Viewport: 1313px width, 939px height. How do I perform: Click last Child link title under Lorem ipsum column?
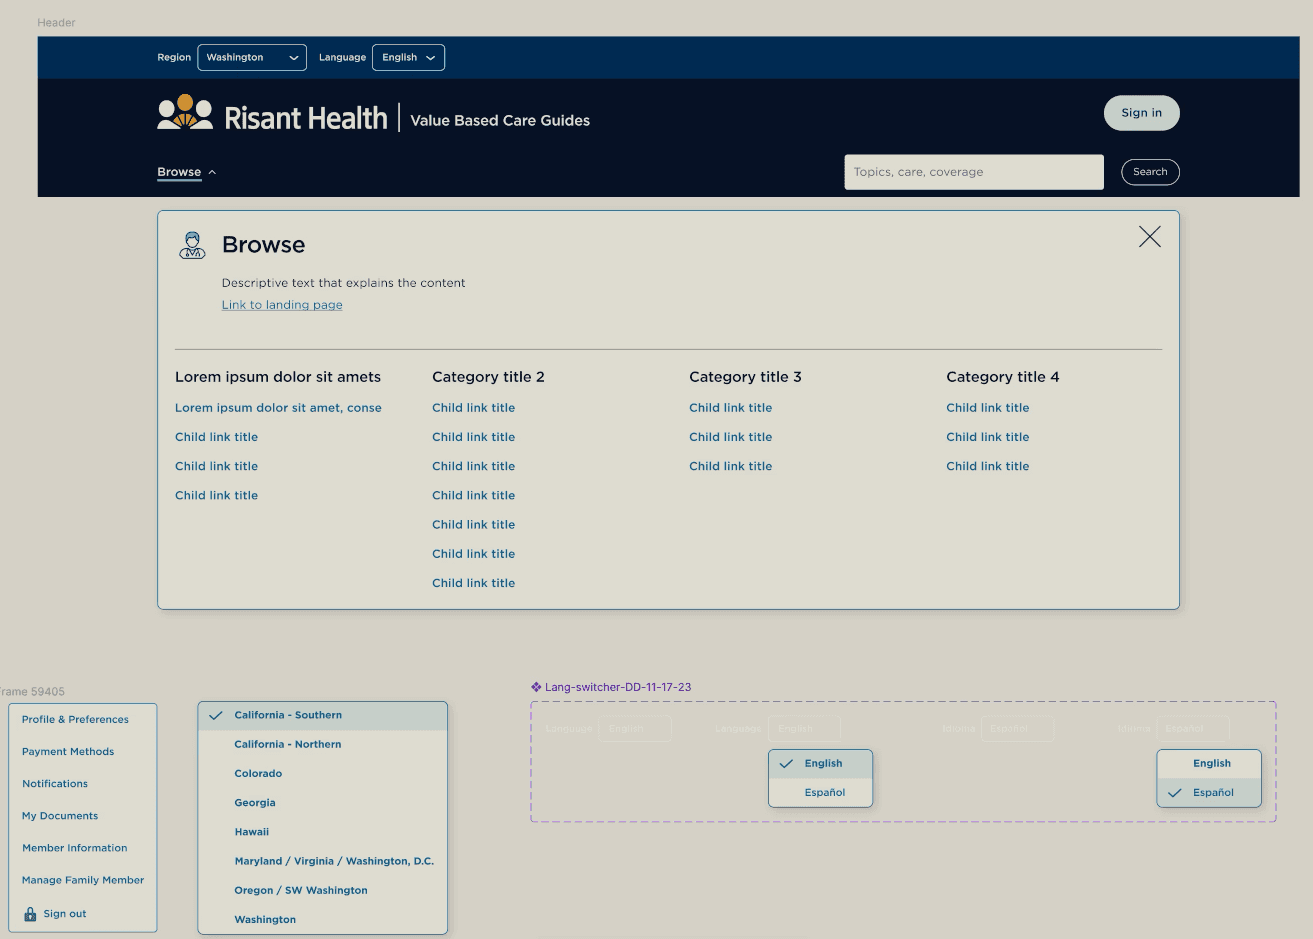pos(217,495)
